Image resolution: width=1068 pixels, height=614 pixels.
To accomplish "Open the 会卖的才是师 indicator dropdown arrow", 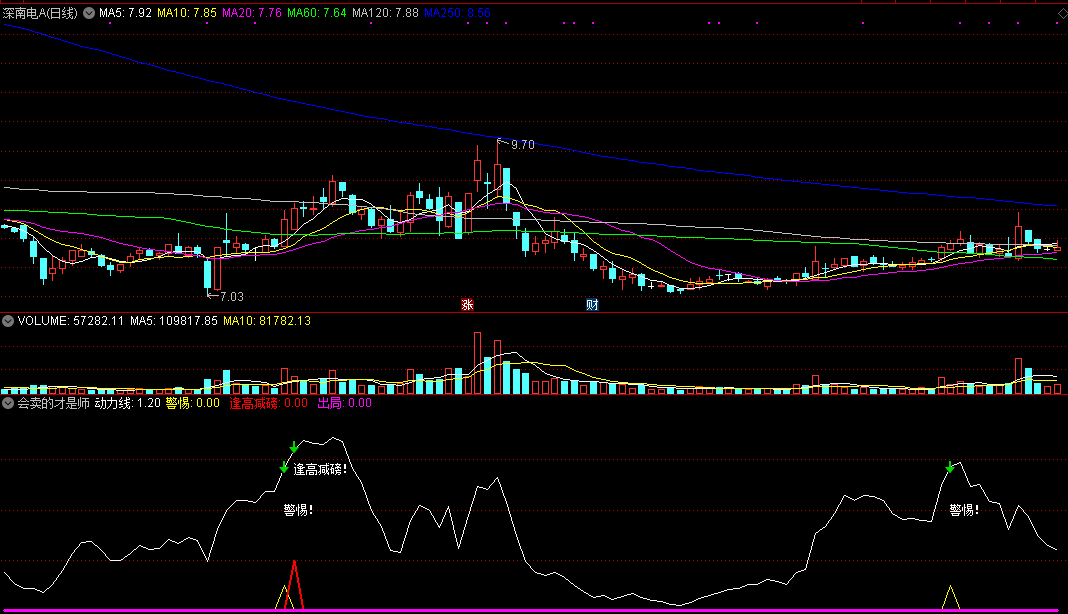I will 8,403.
